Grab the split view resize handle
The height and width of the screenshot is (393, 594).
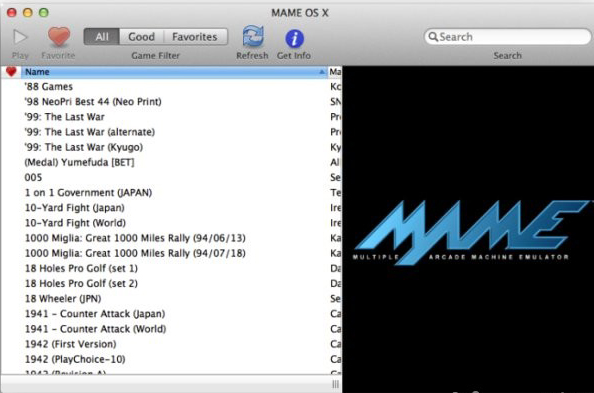pyautogui.click(x=335, y=384)
